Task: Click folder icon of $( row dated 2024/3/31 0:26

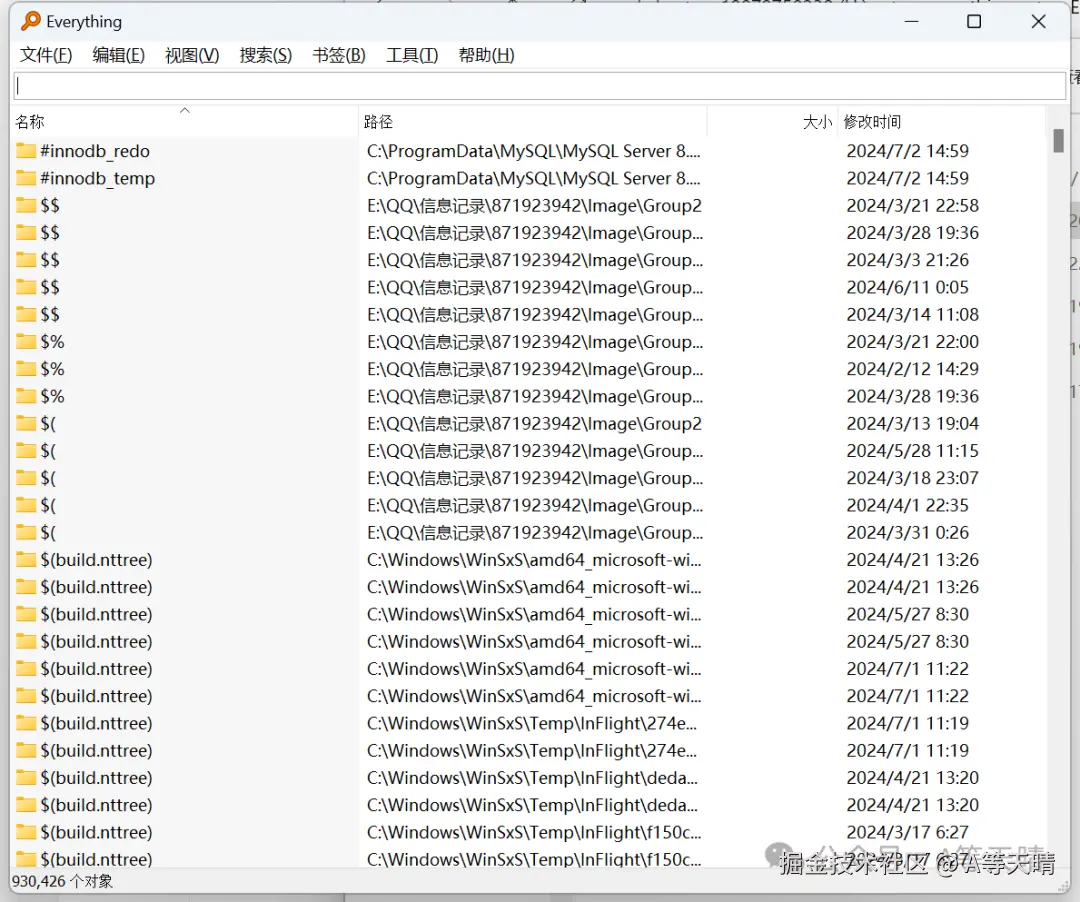Action: click(x=26, y=532)
